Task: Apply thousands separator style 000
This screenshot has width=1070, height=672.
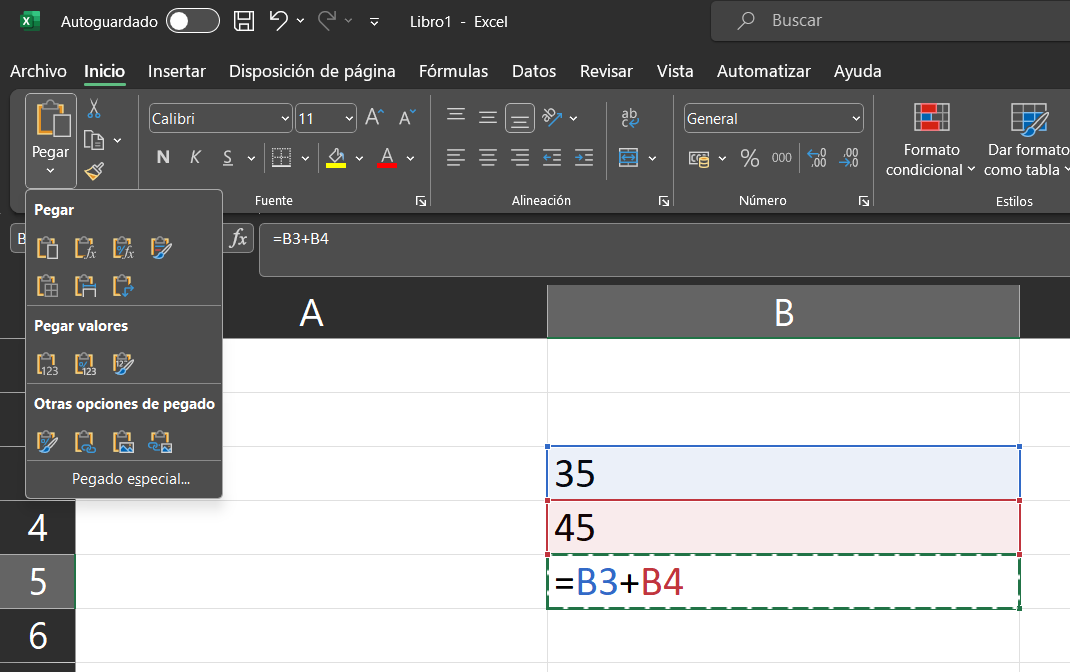Action: coord(781,158)
